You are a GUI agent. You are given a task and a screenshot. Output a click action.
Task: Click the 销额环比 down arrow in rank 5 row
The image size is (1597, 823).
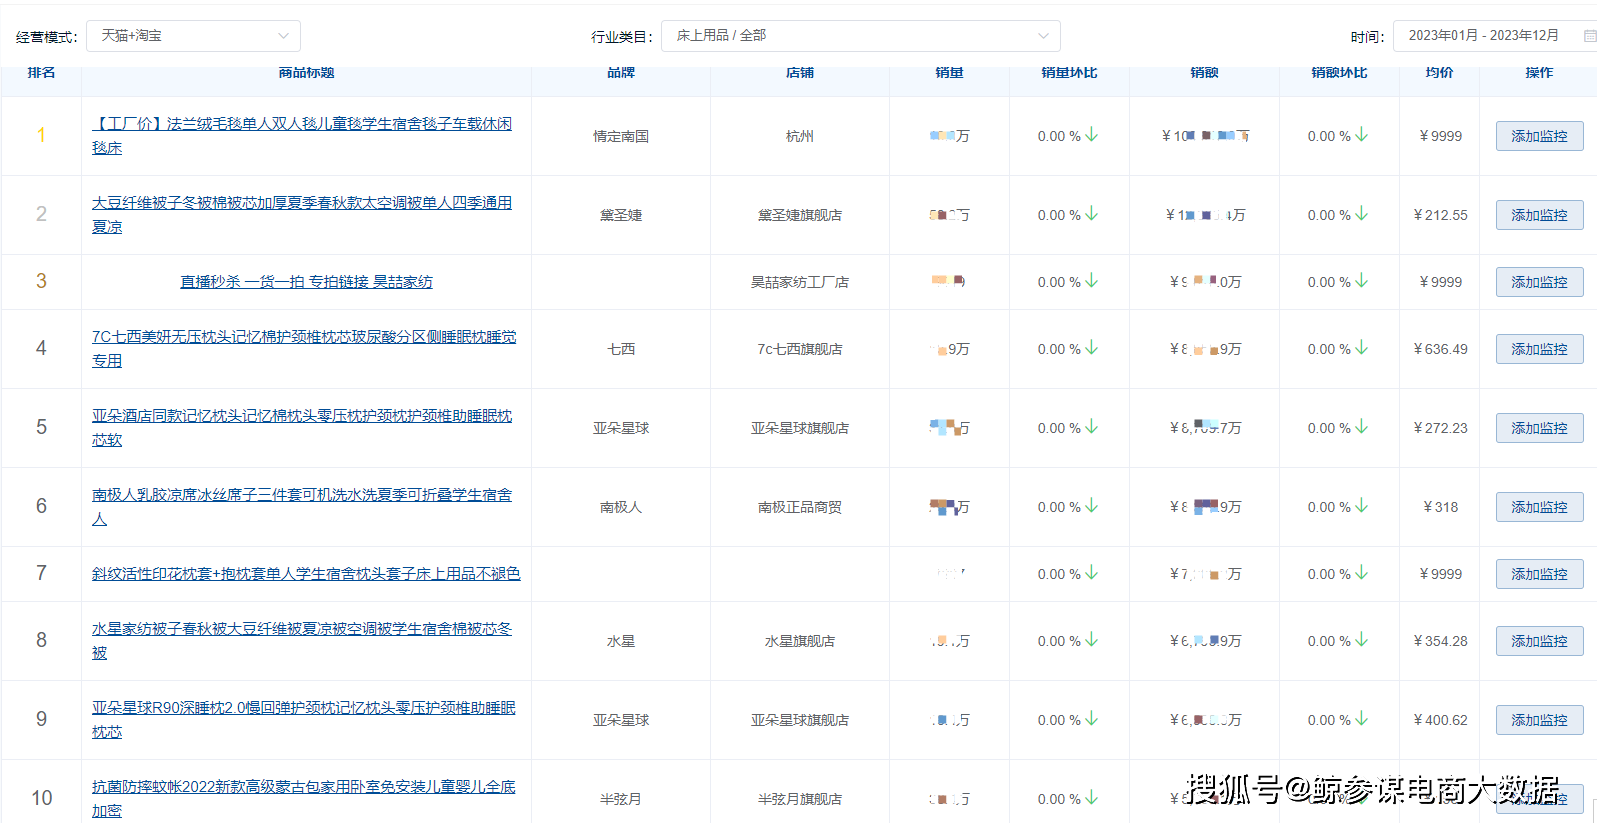pos(1362,427)
